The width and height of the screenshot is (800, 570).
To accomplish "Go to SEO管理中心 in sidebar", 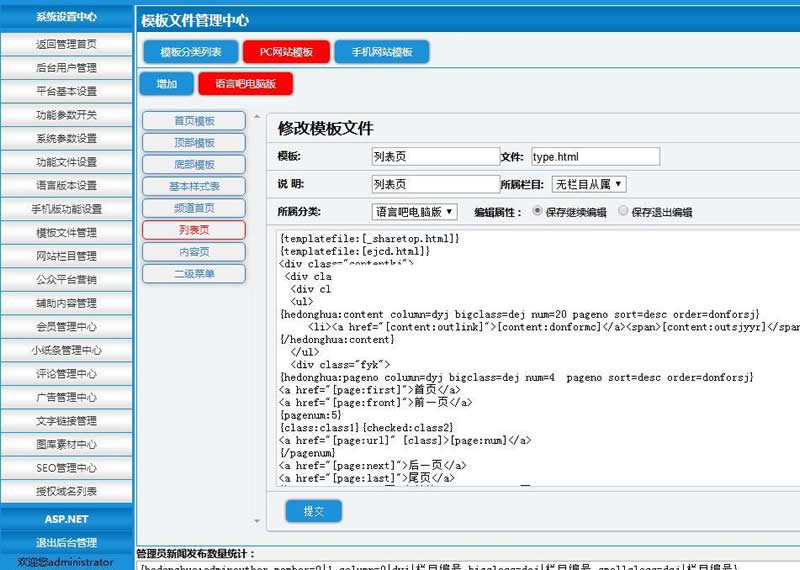I will tap(66, 467).
